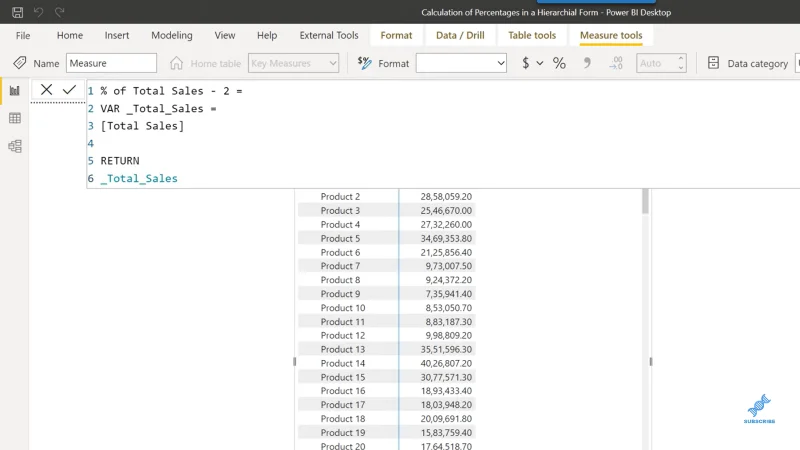This screenshot has width=800, height=450.
Task: Click the Save icon in title bar
Action: pyautogui.click(x=17, y=12)
